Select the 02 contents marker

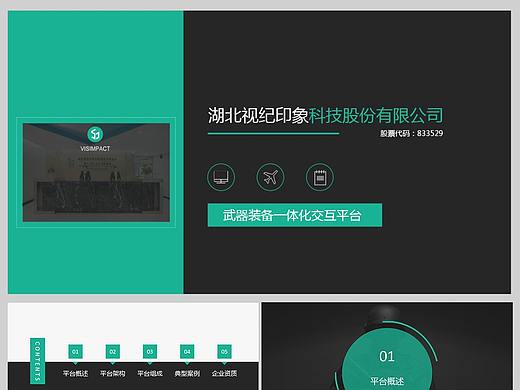(x=113, y=352)
